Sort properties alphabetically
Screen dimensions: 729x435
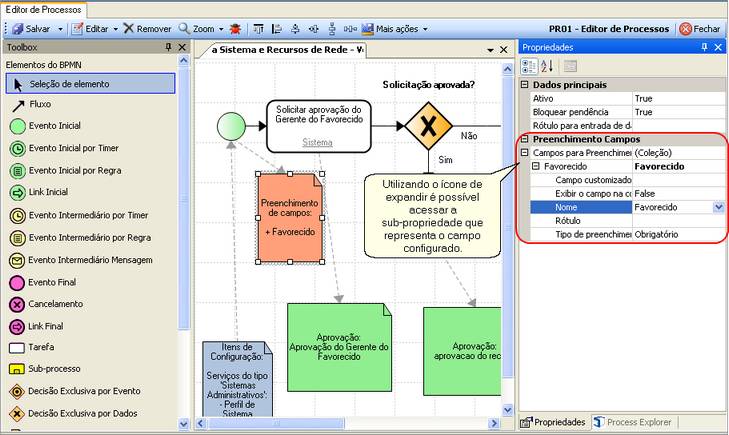click(x=547, y=66)
